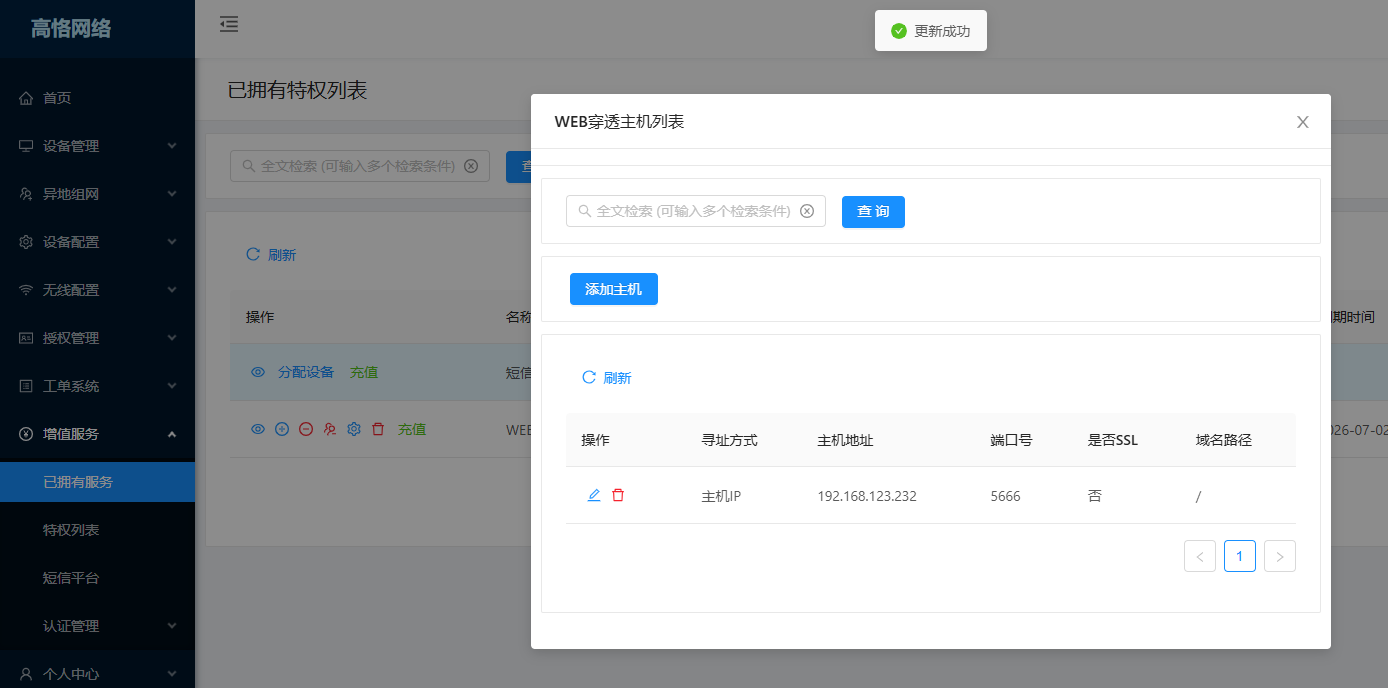1388x688 pixels.
Task: Click the 授权管理 ID card icon
Action: pyautogui.click(x=26, y=338)
